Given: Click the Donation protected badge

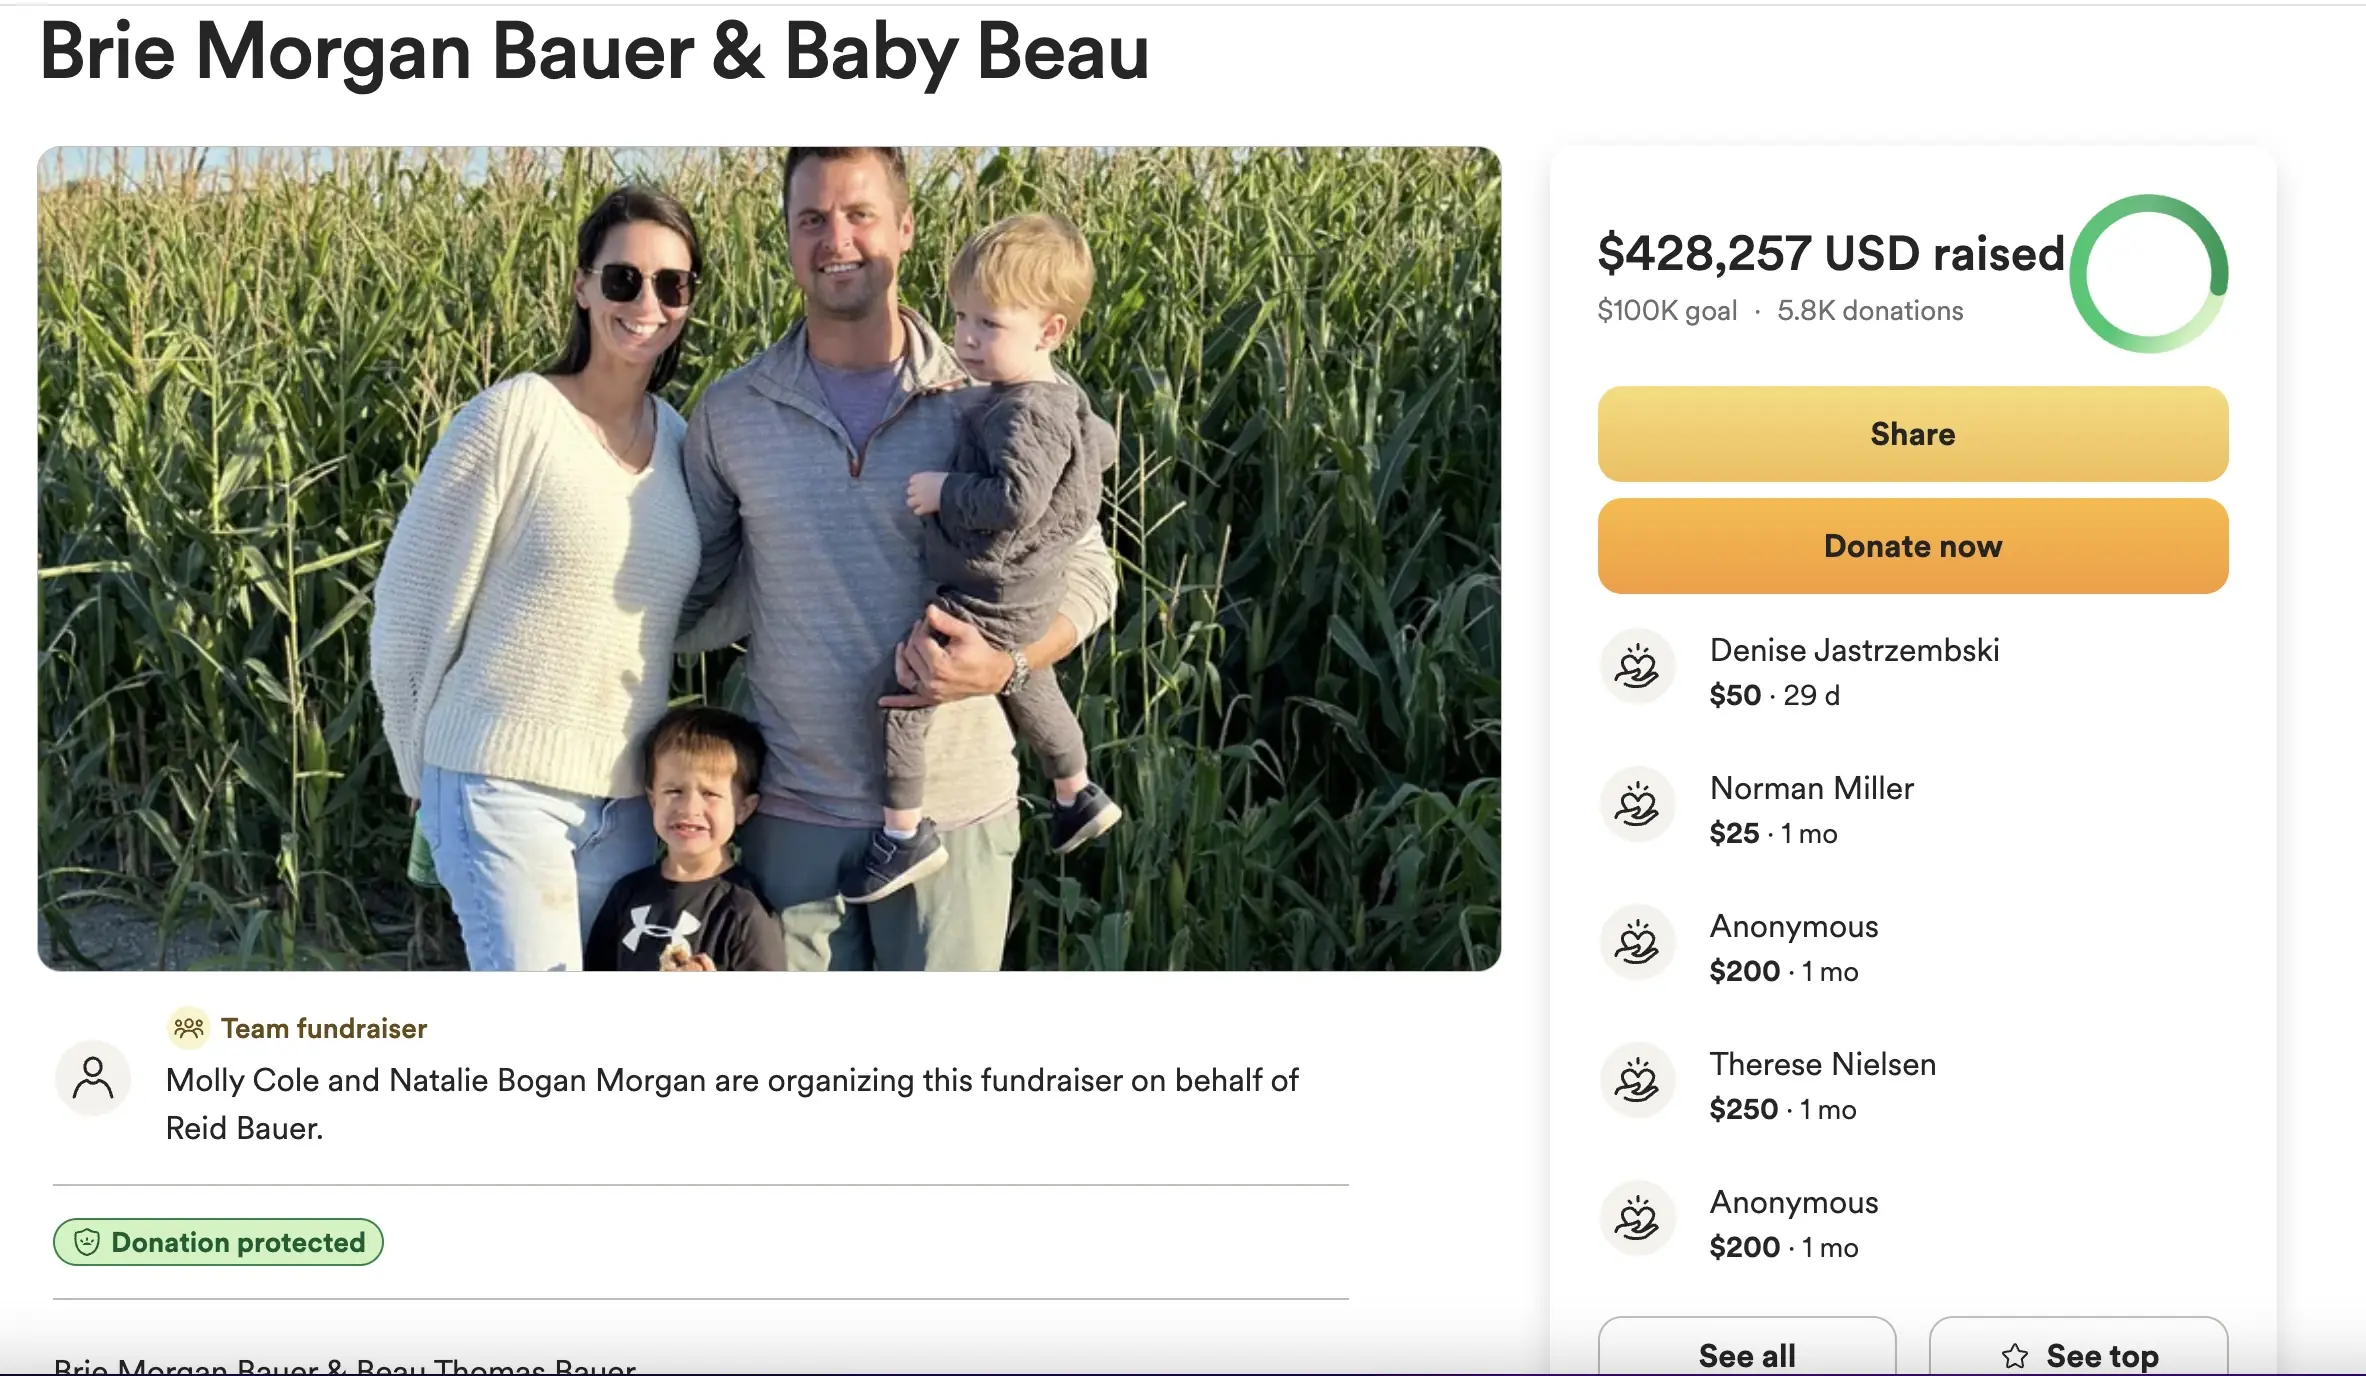Looking at the screenshot, I should 218,1242.
